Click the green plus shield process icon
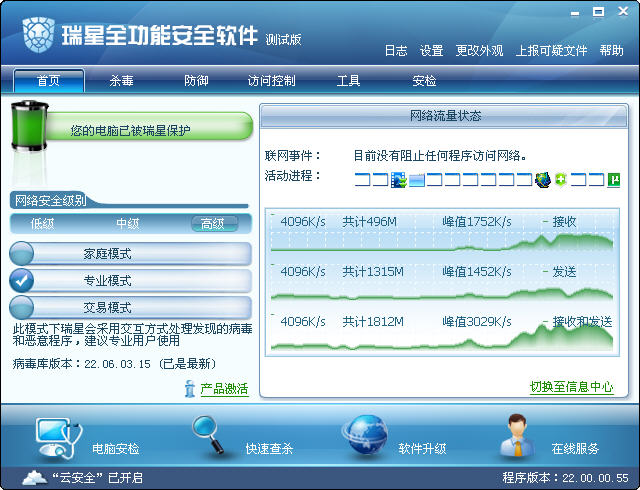The width and height of the screenshot is (640, 490). [560, 180]
